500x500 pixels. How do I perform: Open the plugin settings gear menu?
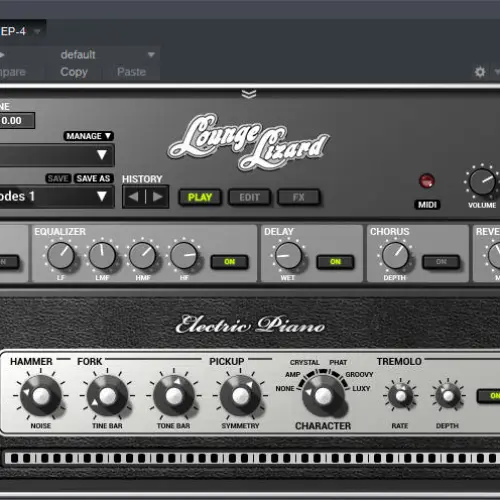[x=480, y=72]
